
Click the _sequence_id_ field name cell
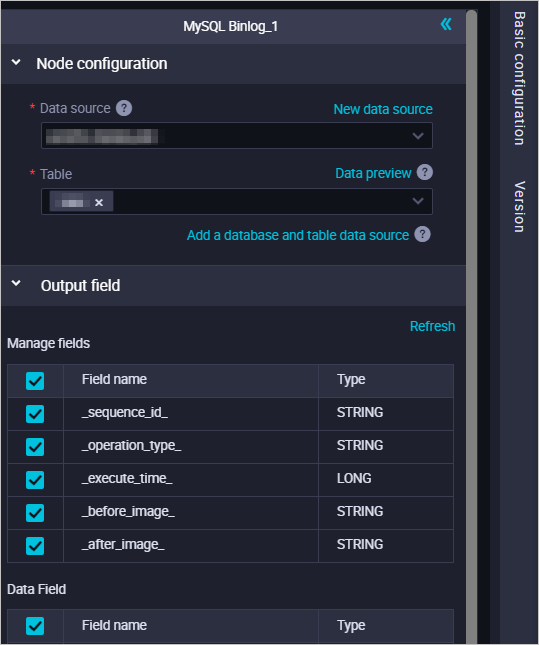pyautogui.click(x=191, y=414)
